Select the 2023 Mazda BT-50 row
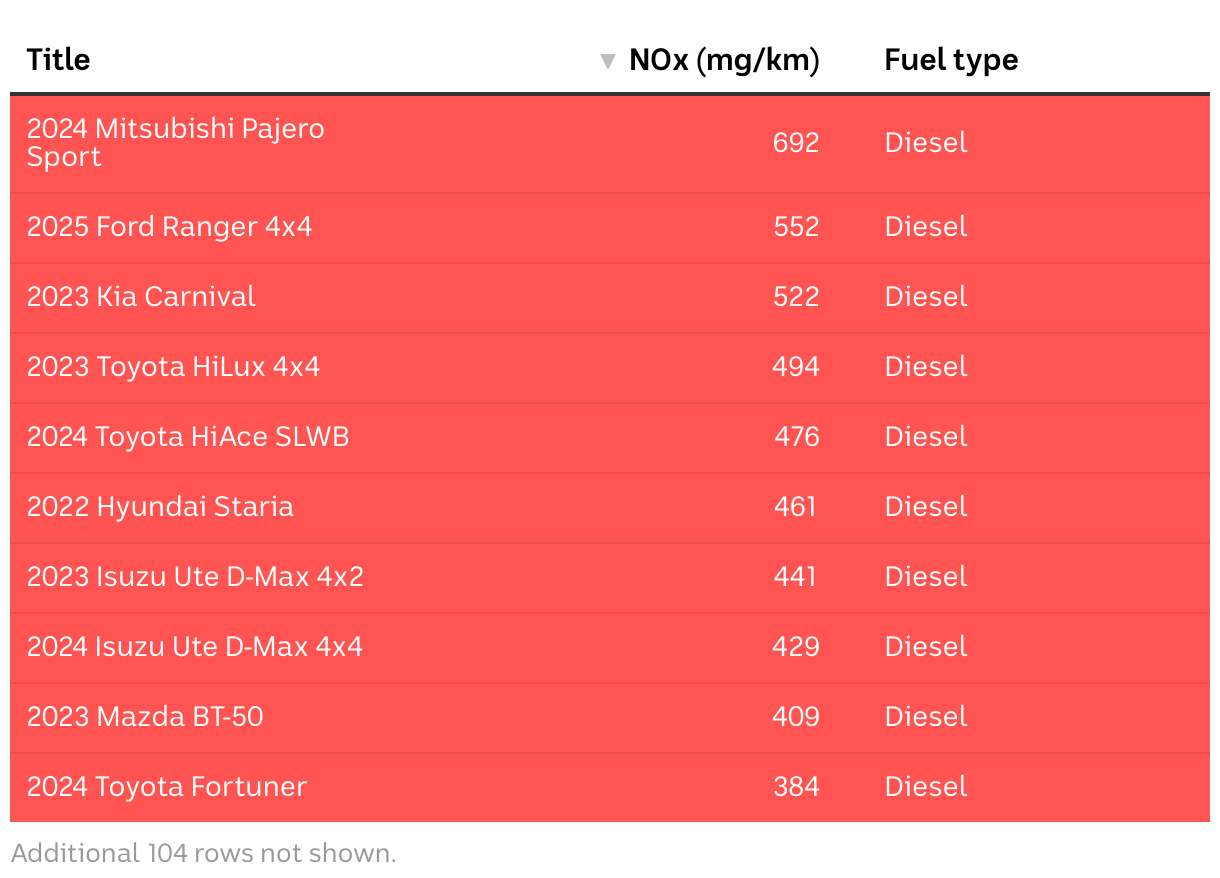Image resolution: width=1220 pixels, height=878 pixels. (146, 717)
